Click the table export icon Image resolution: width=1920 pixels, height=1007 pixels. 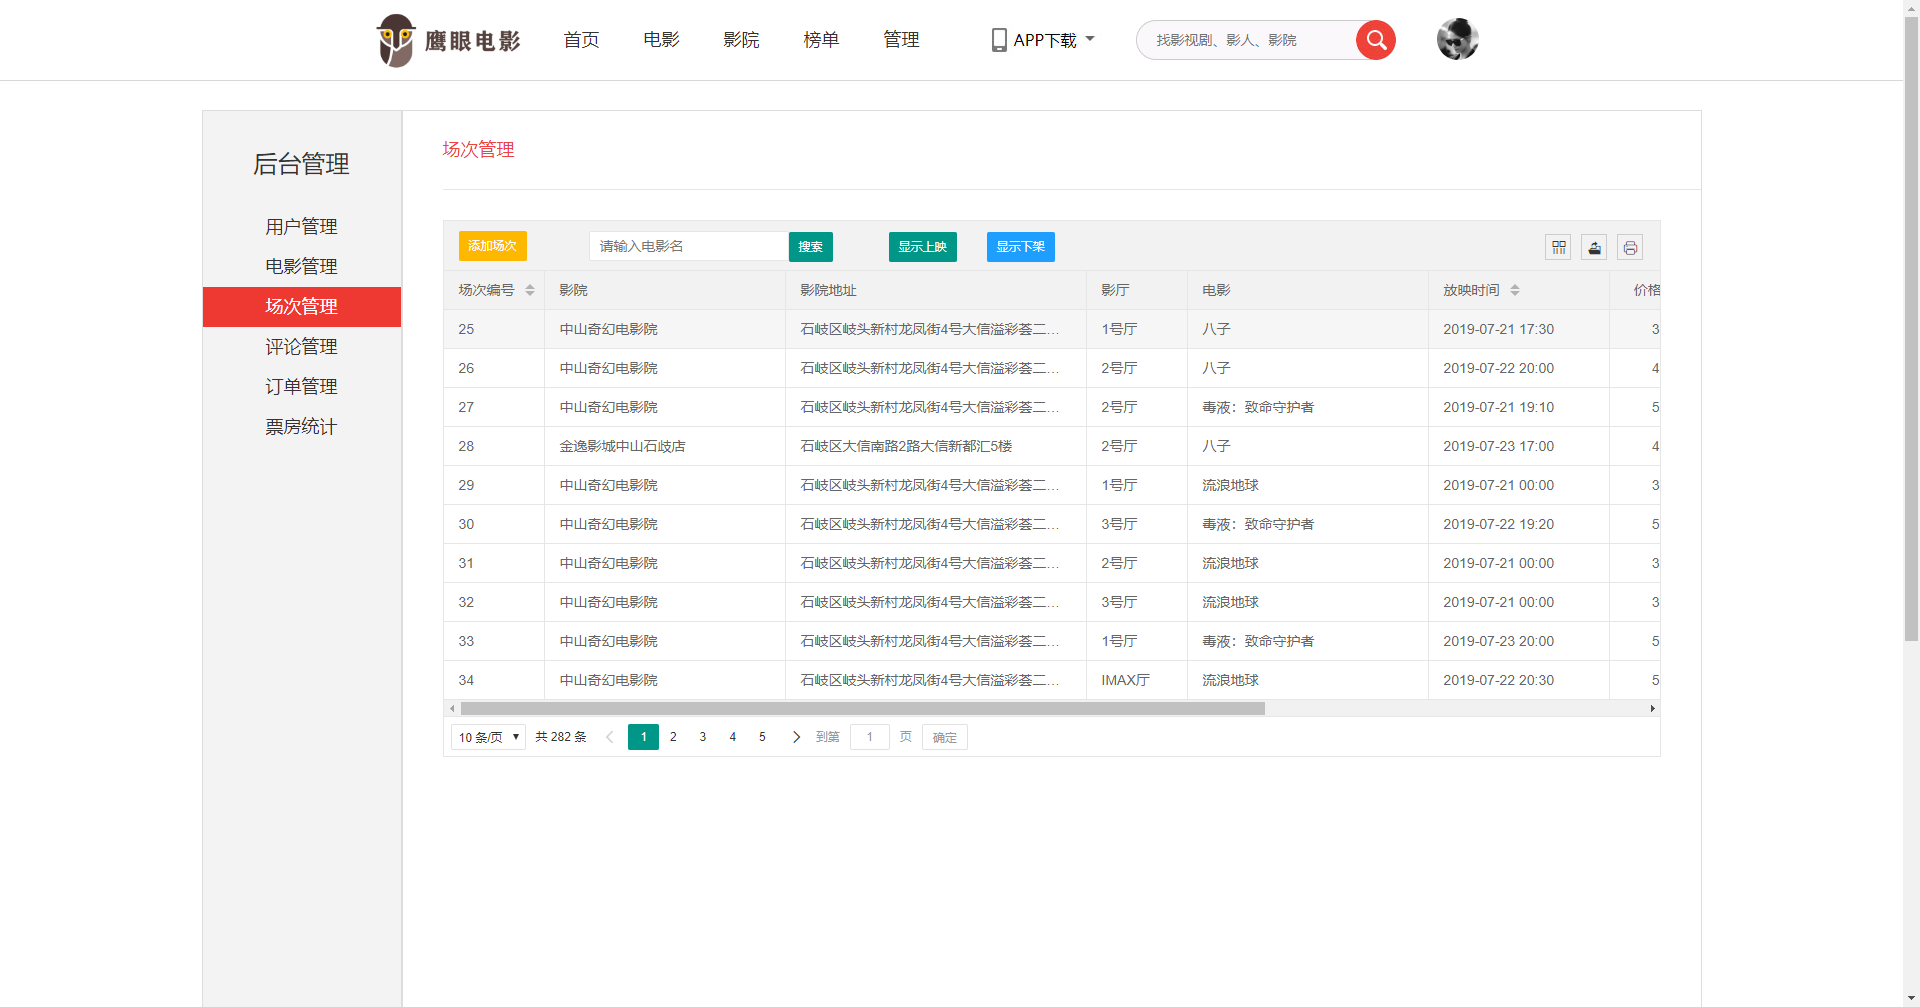pos(1594,247)
